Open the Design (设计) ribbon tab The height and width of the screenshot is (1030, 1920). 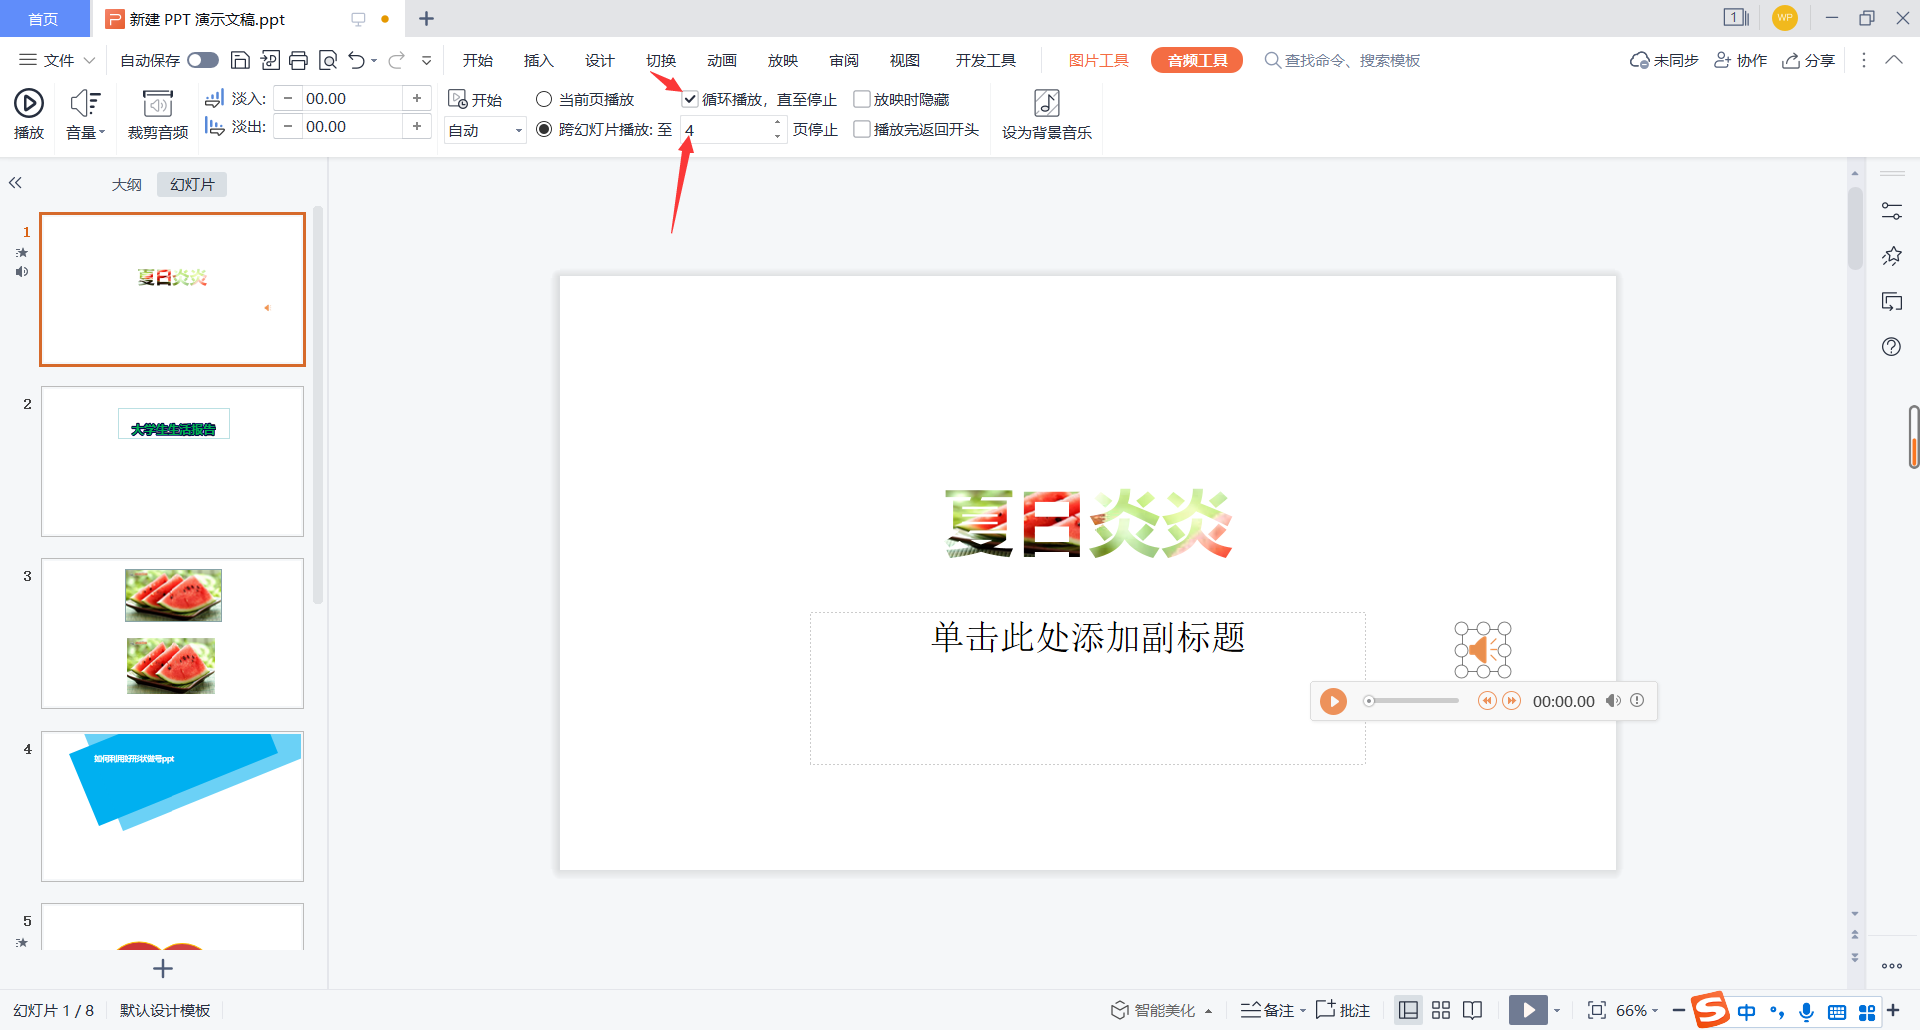(600, 60)
